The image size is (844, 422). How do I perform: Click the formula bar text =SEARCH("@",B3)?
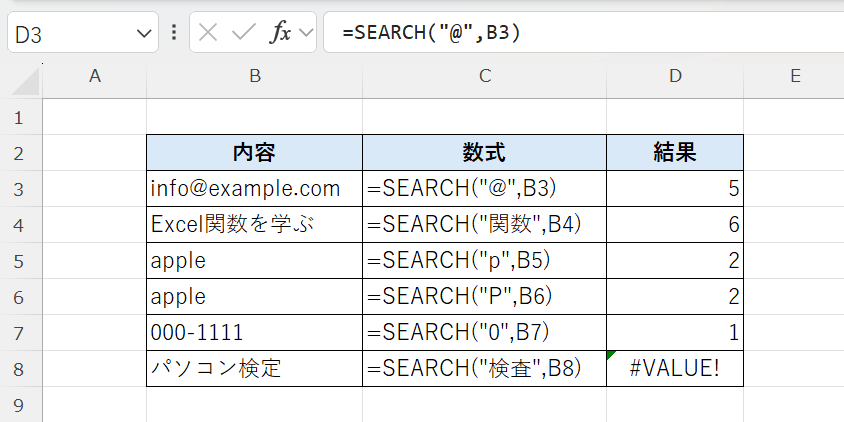pyautogui.click(x=431, y=33)
